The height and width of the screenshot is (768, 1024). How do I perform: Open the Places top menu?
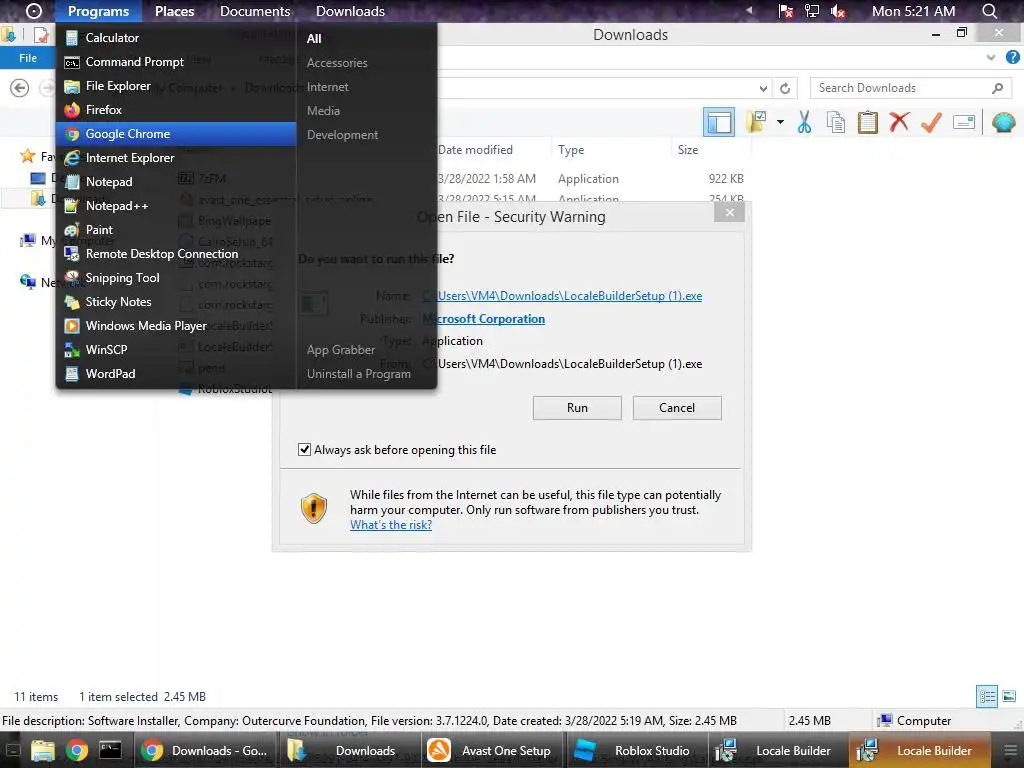point(174,11)
